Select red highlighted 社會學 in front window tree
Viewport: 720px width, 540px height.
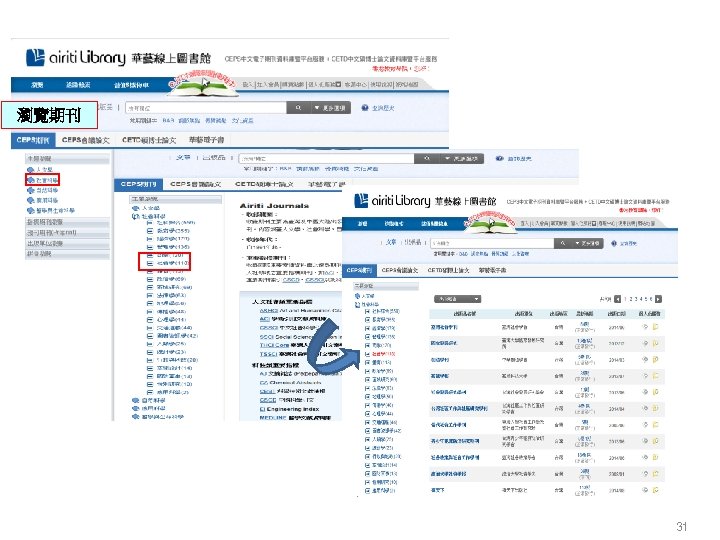tap(383, 354)
